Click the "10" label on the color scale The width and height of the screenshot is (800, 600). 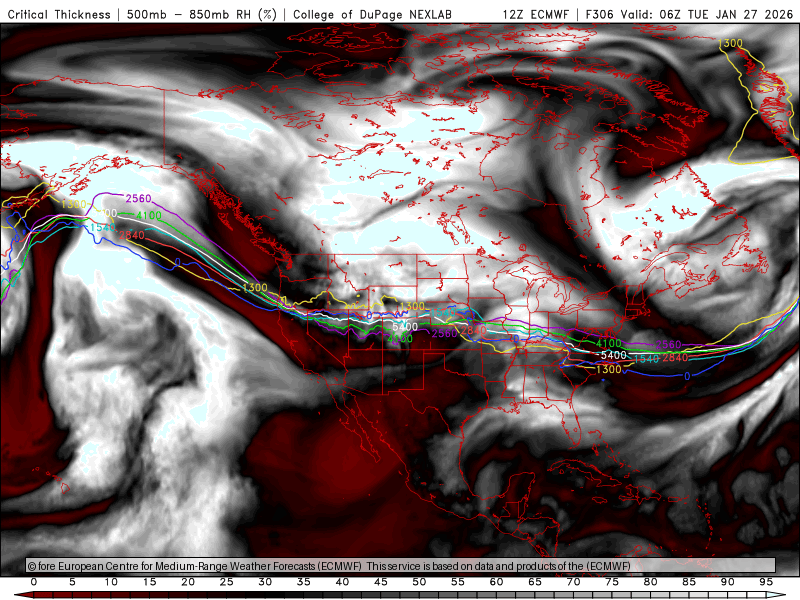[111, 582]
